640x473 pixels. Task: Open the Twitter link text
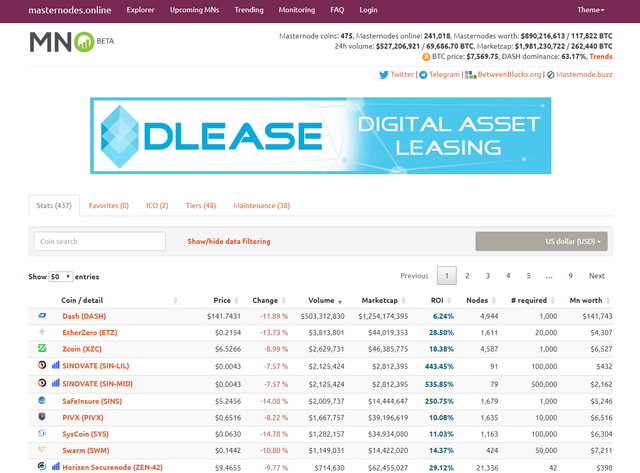[x=402, y=75]
